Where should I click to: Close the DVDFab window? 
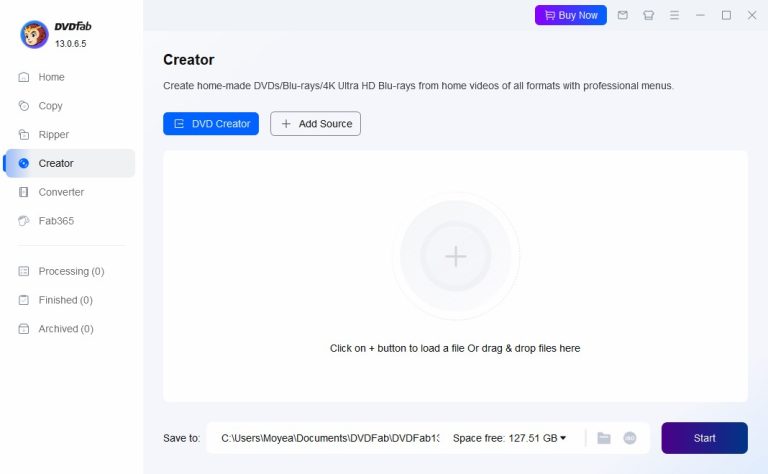click(752, 15)
